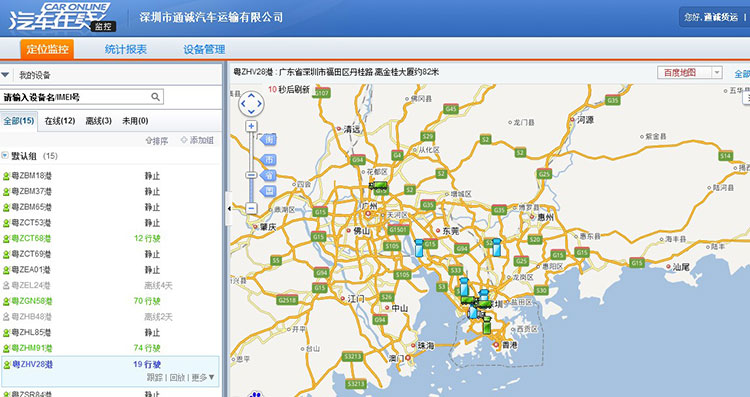Click the green truck marker near Guangzhou

(379, 186)
